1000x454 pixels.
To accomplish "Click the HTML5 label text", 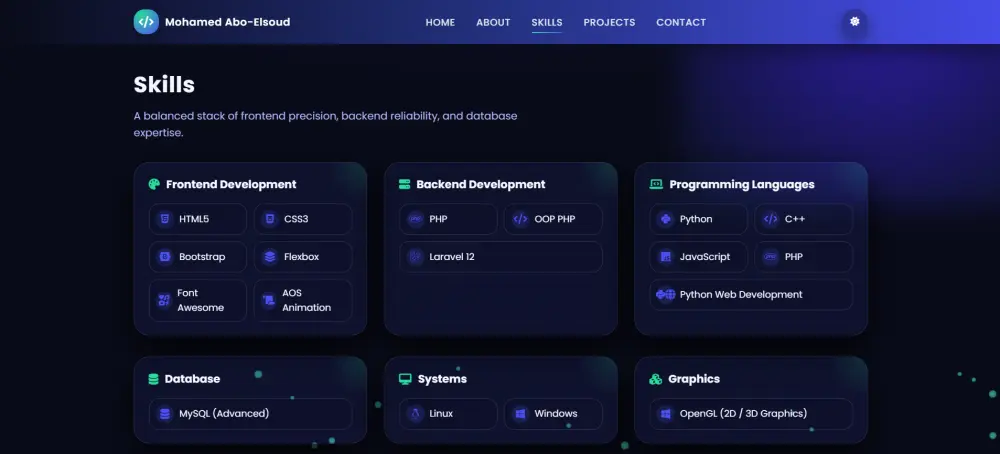I will (x=194, y=219).
